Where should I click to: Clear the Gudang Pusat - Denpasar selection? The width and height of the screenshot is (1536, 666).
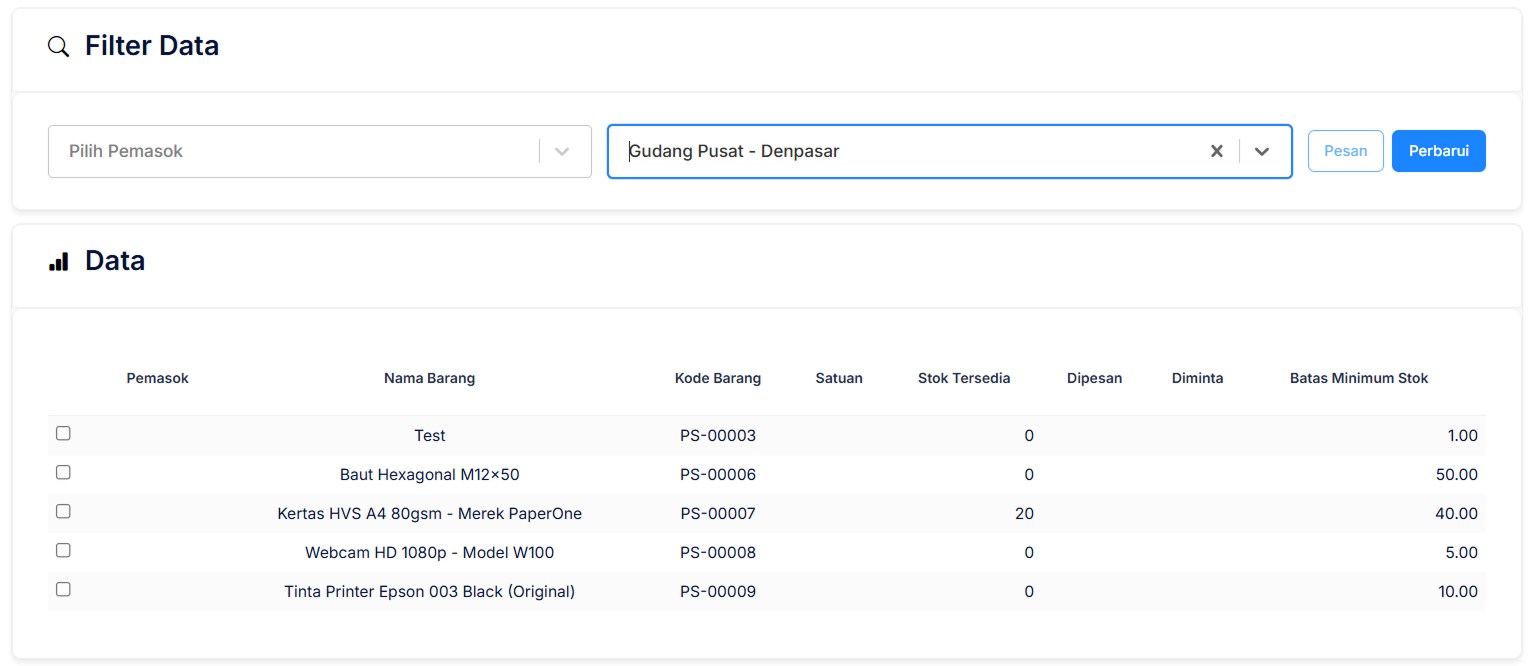(x=1216, y=151)
